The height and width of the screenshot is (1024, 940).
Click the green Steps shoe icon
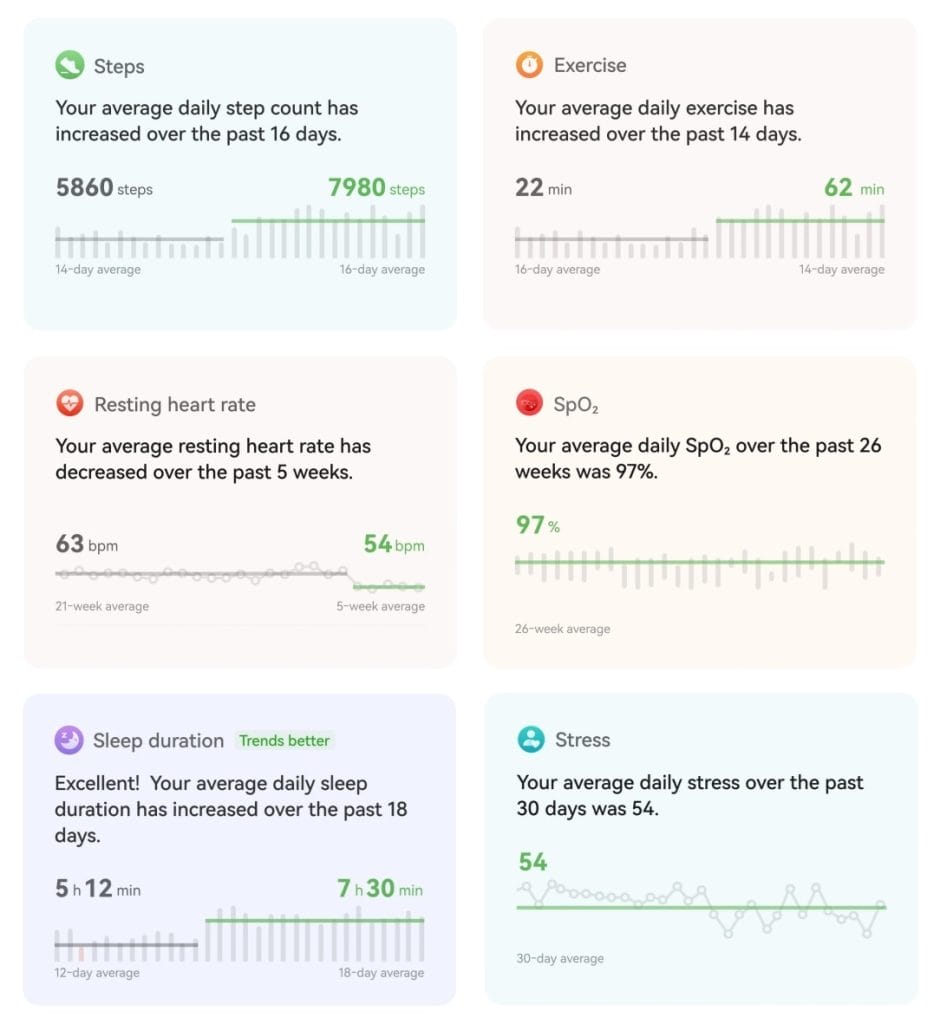point(69,67)
